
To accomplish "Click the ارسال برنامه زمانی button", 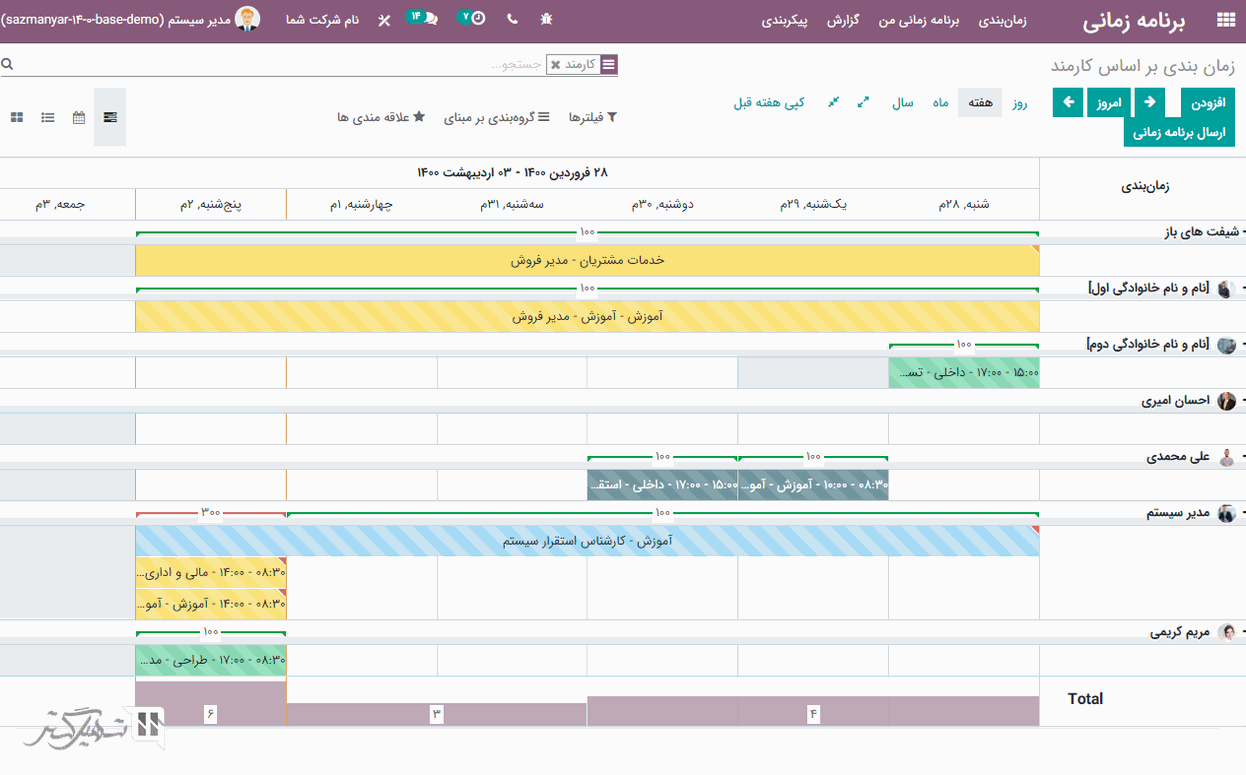I will tap(1179, 132).
